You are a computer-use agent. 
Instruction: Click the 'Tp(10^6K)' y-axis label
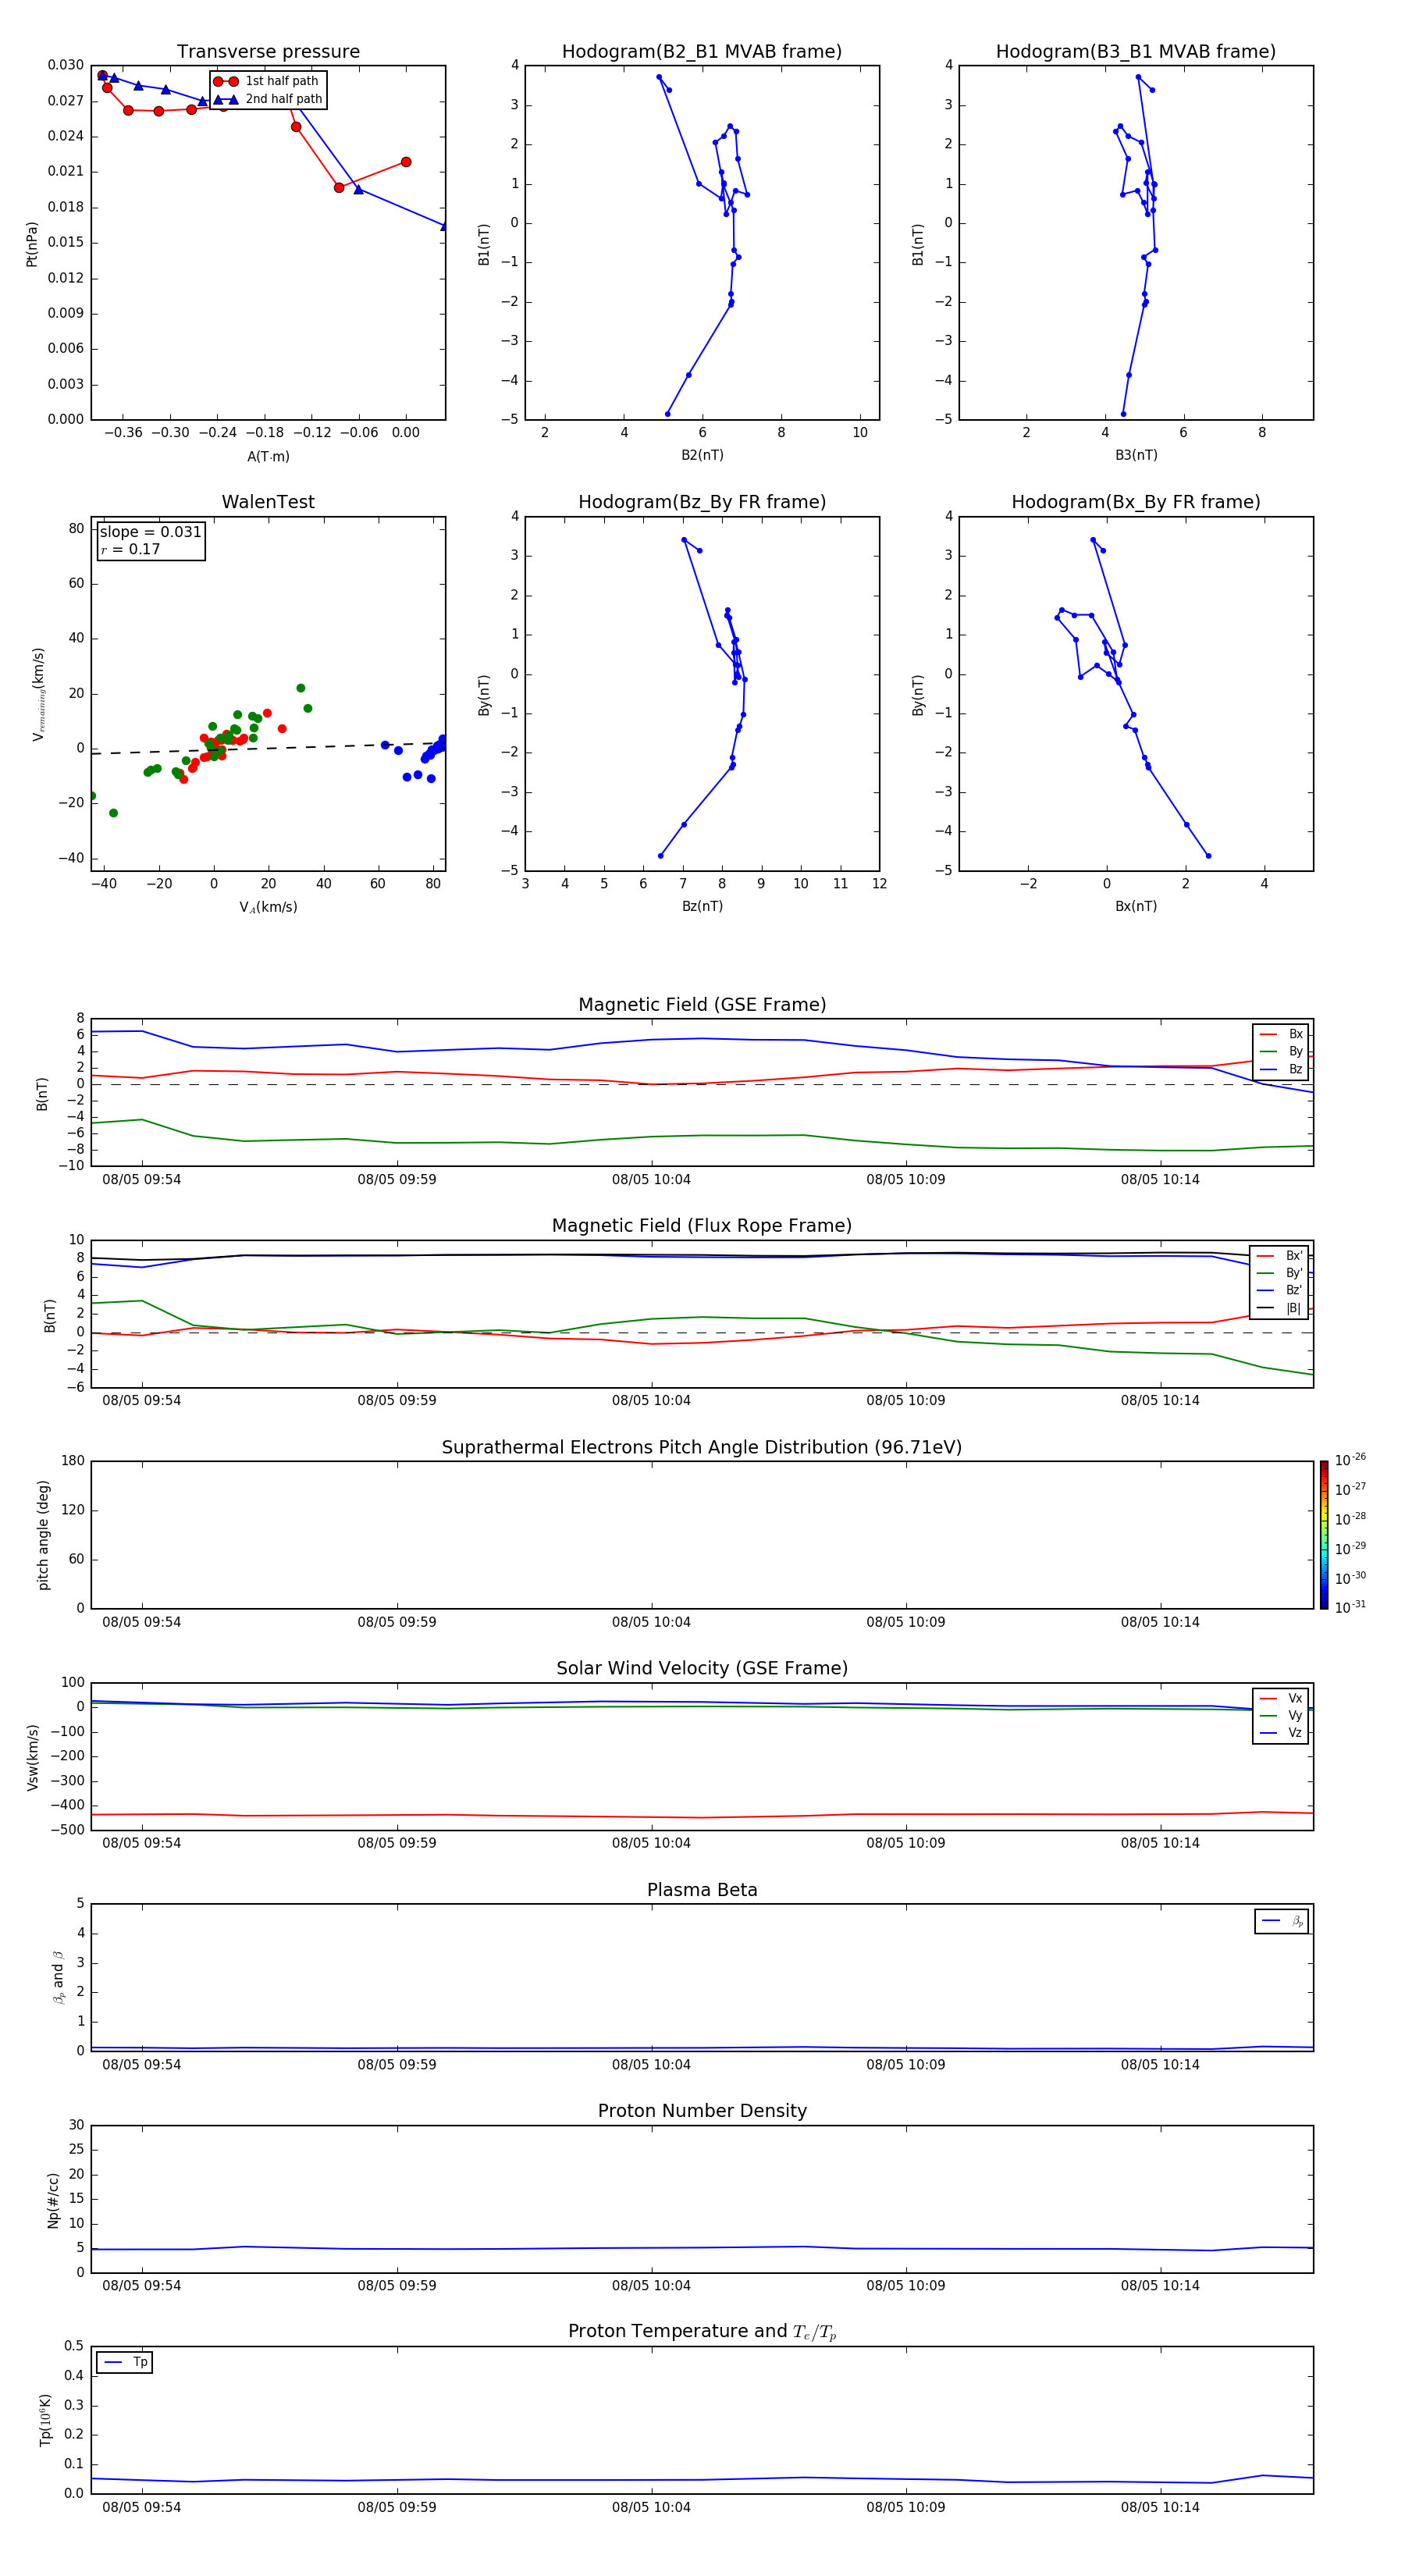click(45, 2420)
